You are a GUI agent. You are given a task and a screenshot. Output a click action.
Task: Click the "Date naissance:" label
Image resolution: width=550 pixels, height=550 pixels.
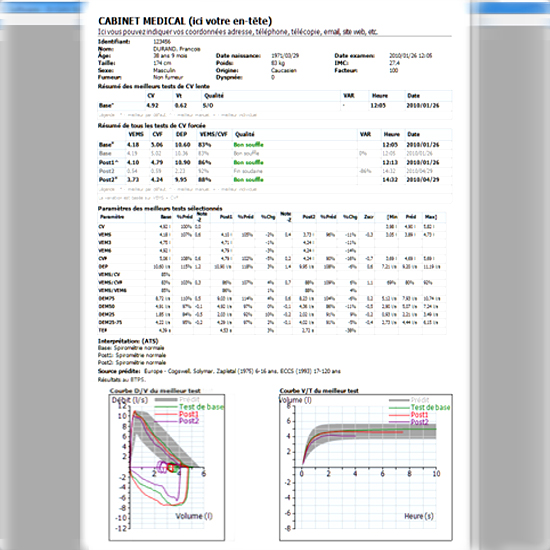coord(238,56)
